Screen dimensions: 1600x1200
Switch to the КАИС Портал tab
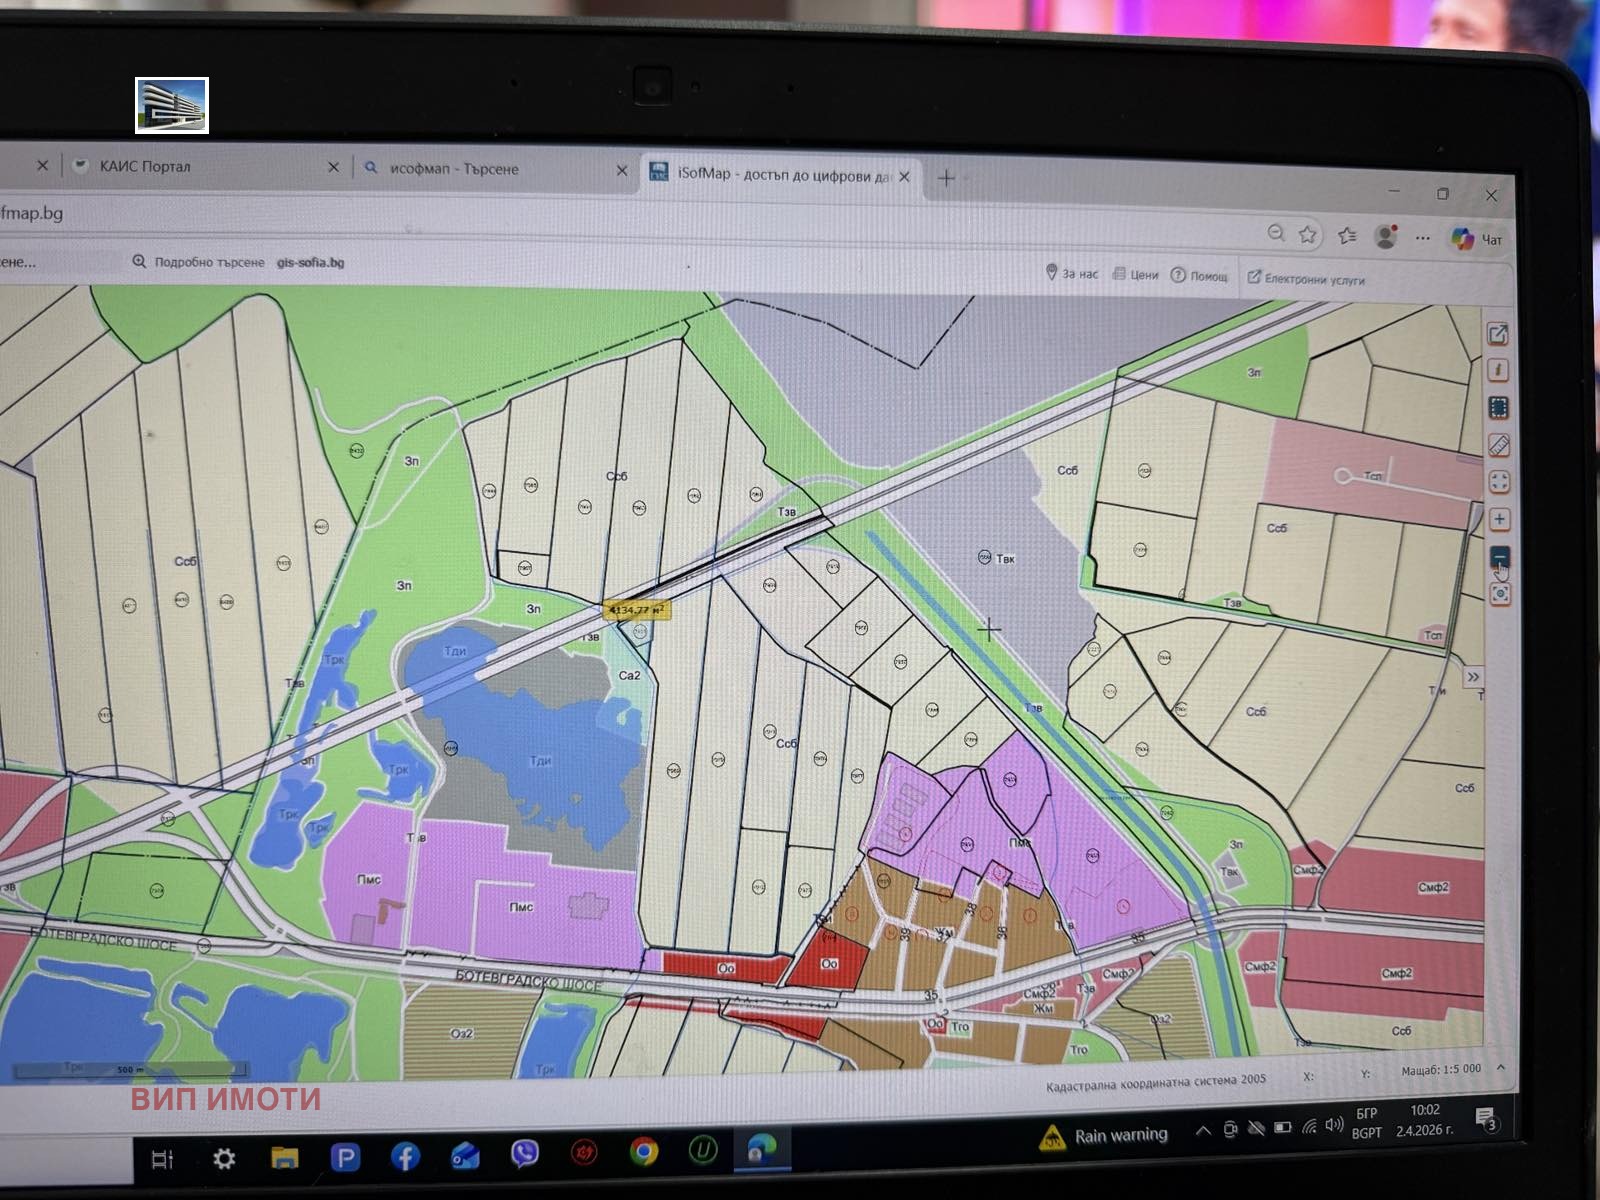pos(145,166)
